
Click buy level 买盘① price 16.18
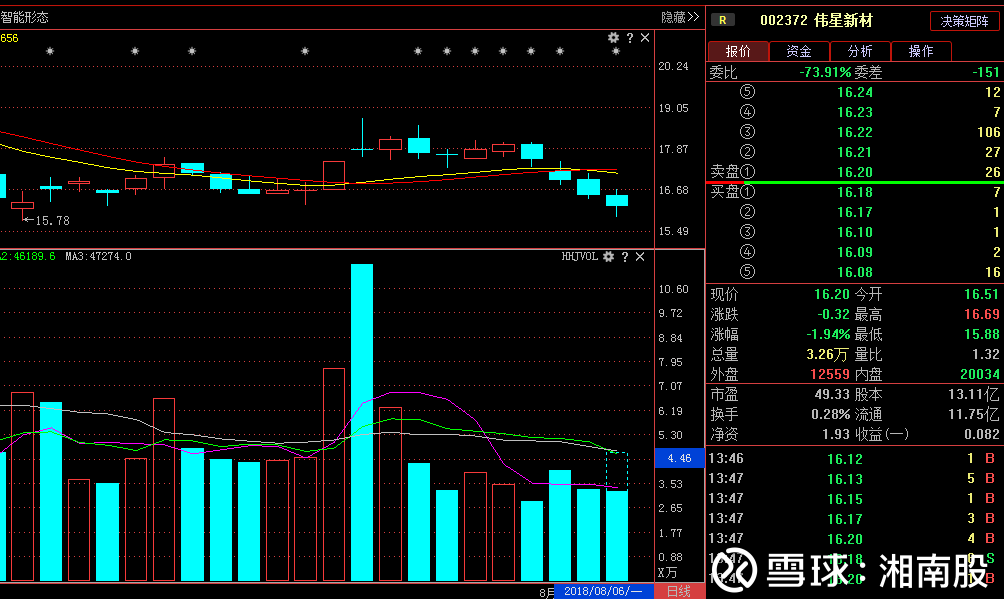[855, 192]
